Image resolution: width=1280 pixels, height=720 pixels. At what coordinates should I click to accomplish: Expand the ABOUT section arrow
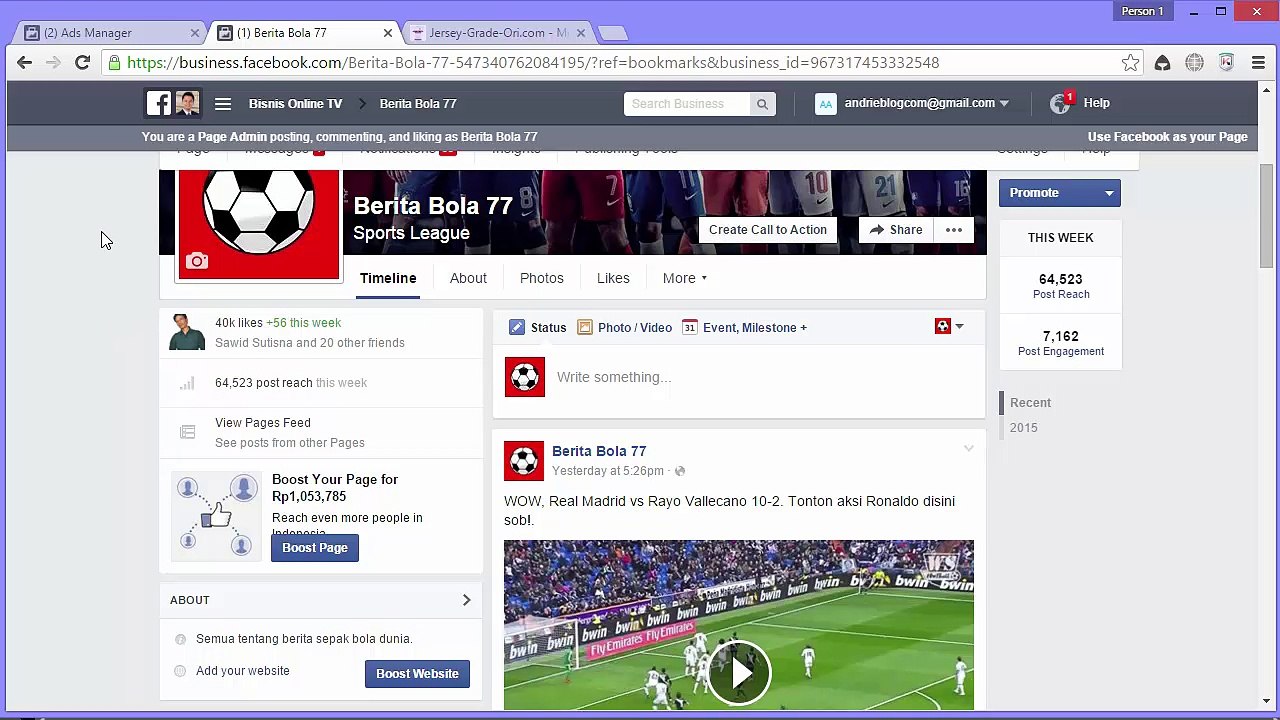point(466,600)
